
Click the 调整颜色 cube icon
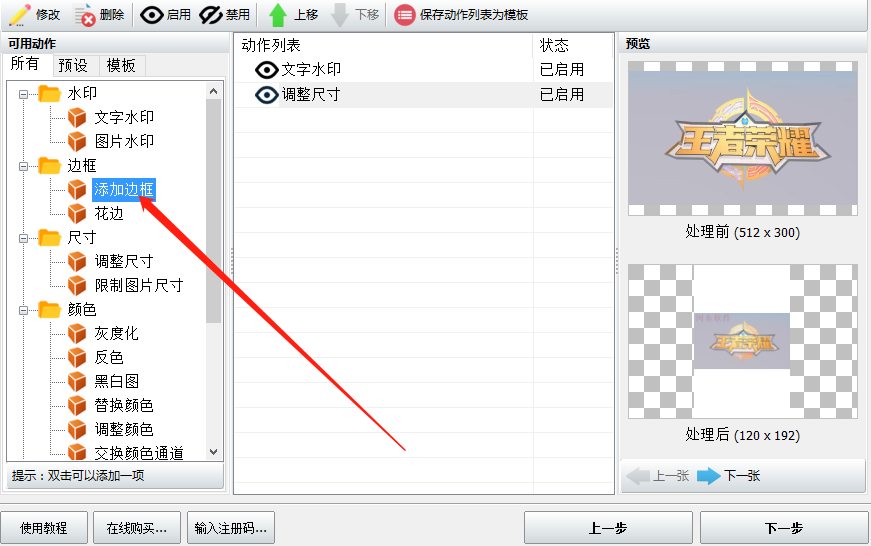[77, 429]
